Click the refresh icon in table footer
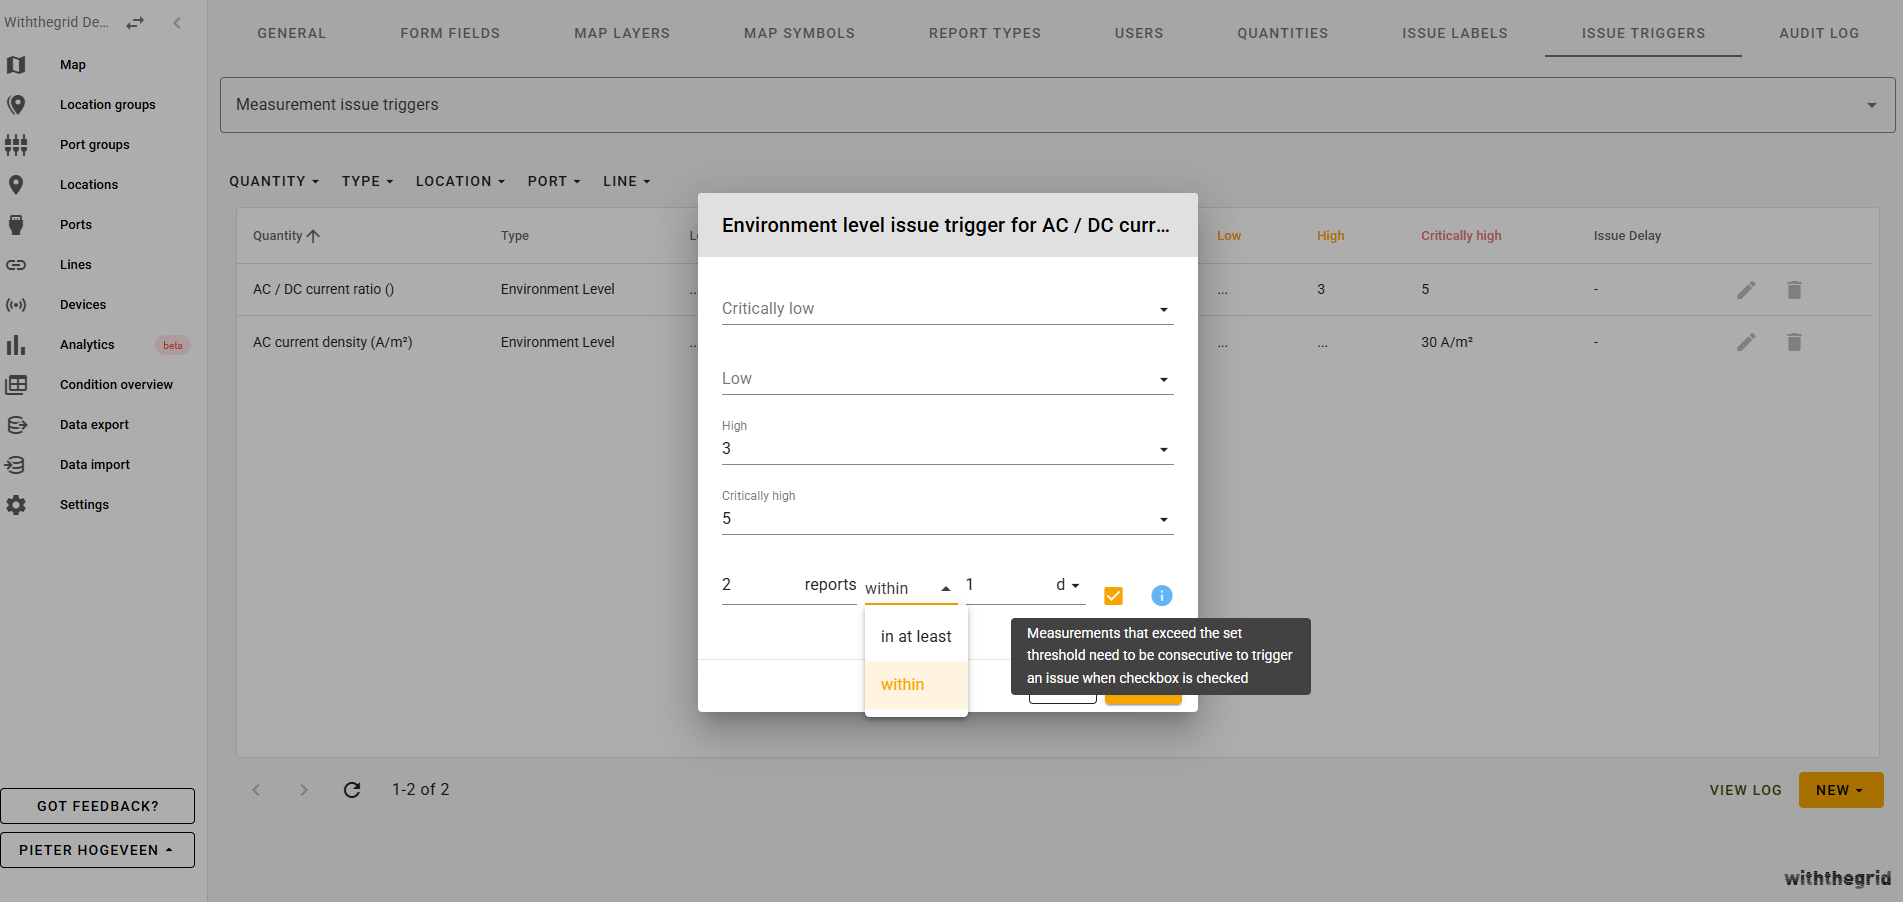Viewport: 1903px width, 902px height. pyautogui.click(x=352, y=790)
